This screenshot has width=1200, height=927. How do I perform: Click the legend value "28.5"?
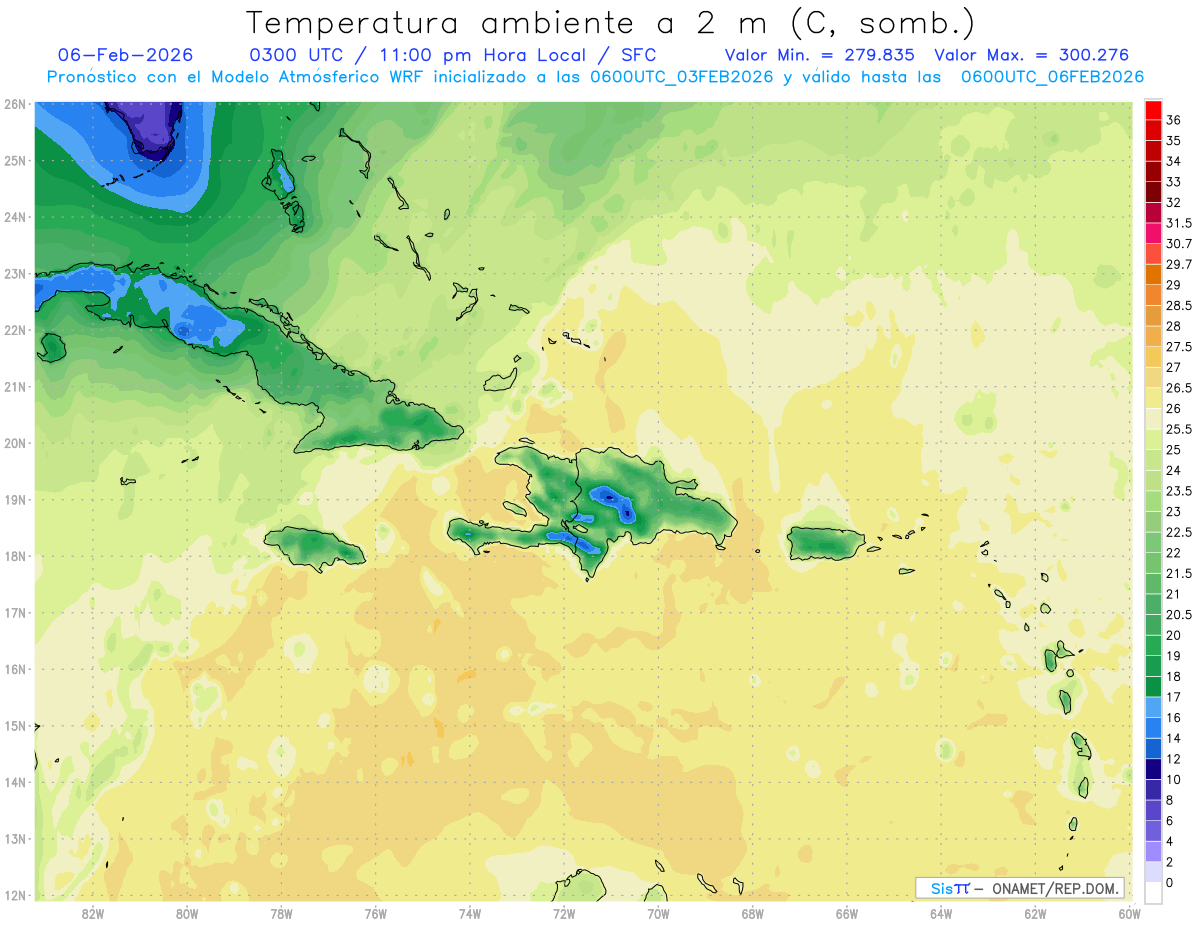coord(1179,305)
